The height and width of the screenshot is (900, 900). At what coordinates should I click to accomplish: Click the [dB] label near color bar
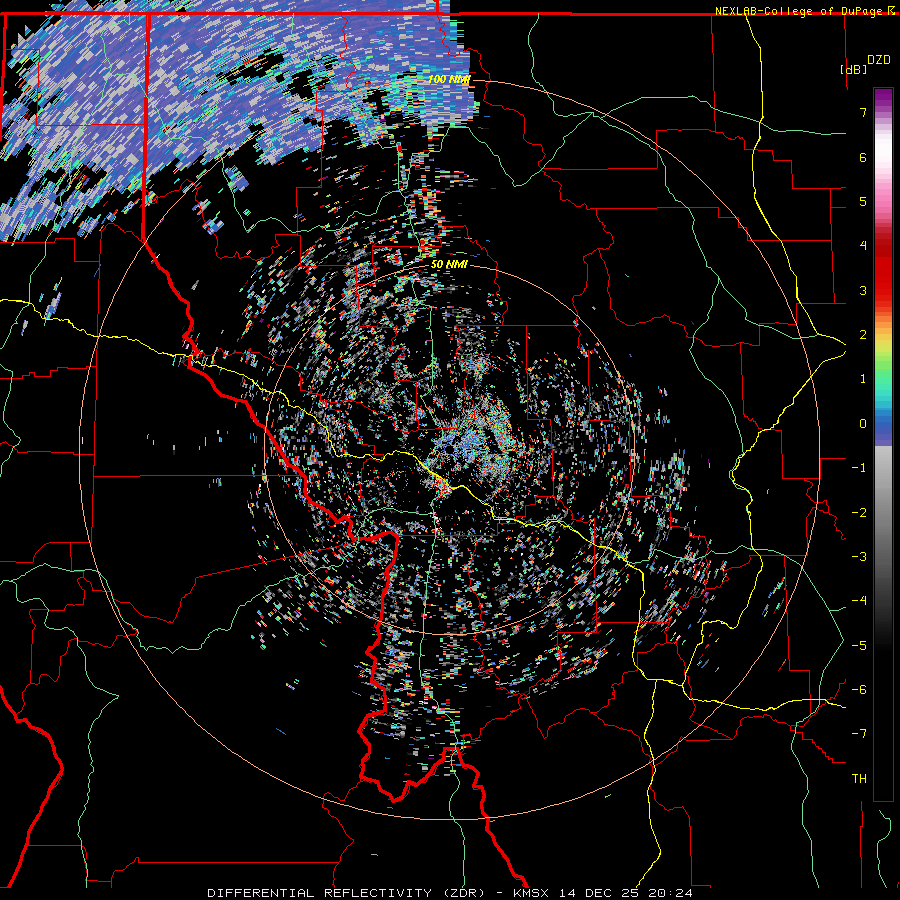(853, 69)
